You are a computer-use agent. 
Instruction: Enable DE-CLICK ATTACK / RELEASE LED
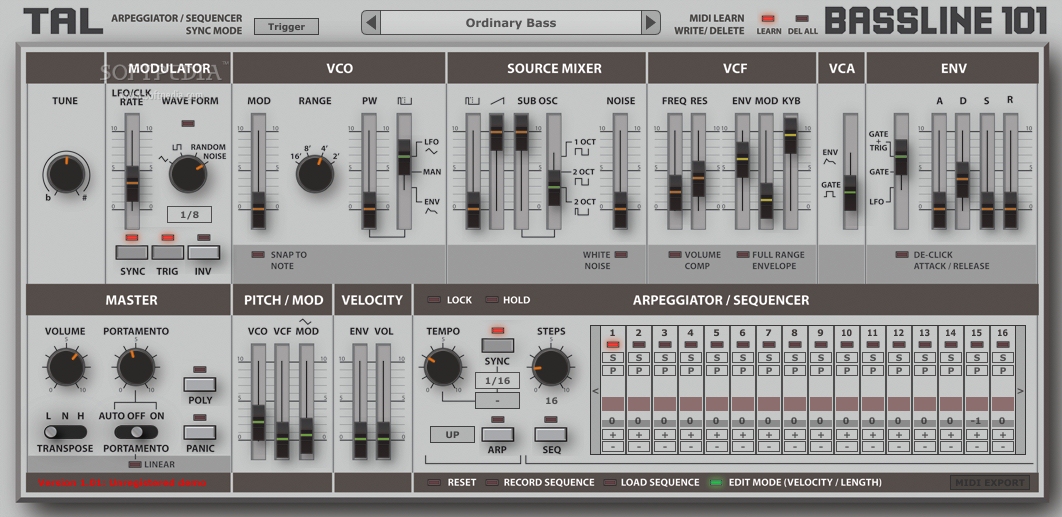pyautogui.click(x=901, y=255)
